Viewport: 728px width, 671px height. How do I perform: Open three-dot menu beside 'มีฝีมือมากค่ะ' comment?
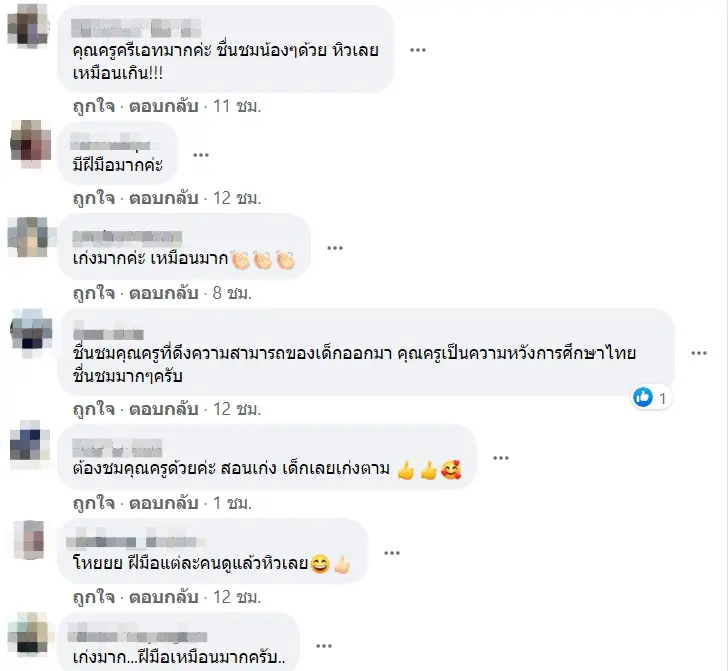pos(201,155)
